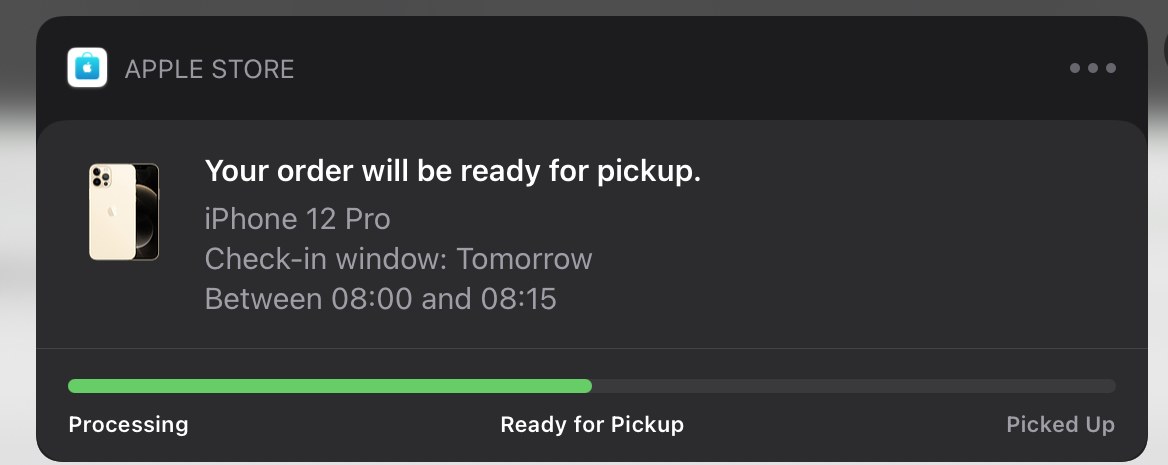Click the blank header strip beside APPLE STORE
Image resolution: width=1168 pixels, height=465 pixels.
(x=670, y=69)
